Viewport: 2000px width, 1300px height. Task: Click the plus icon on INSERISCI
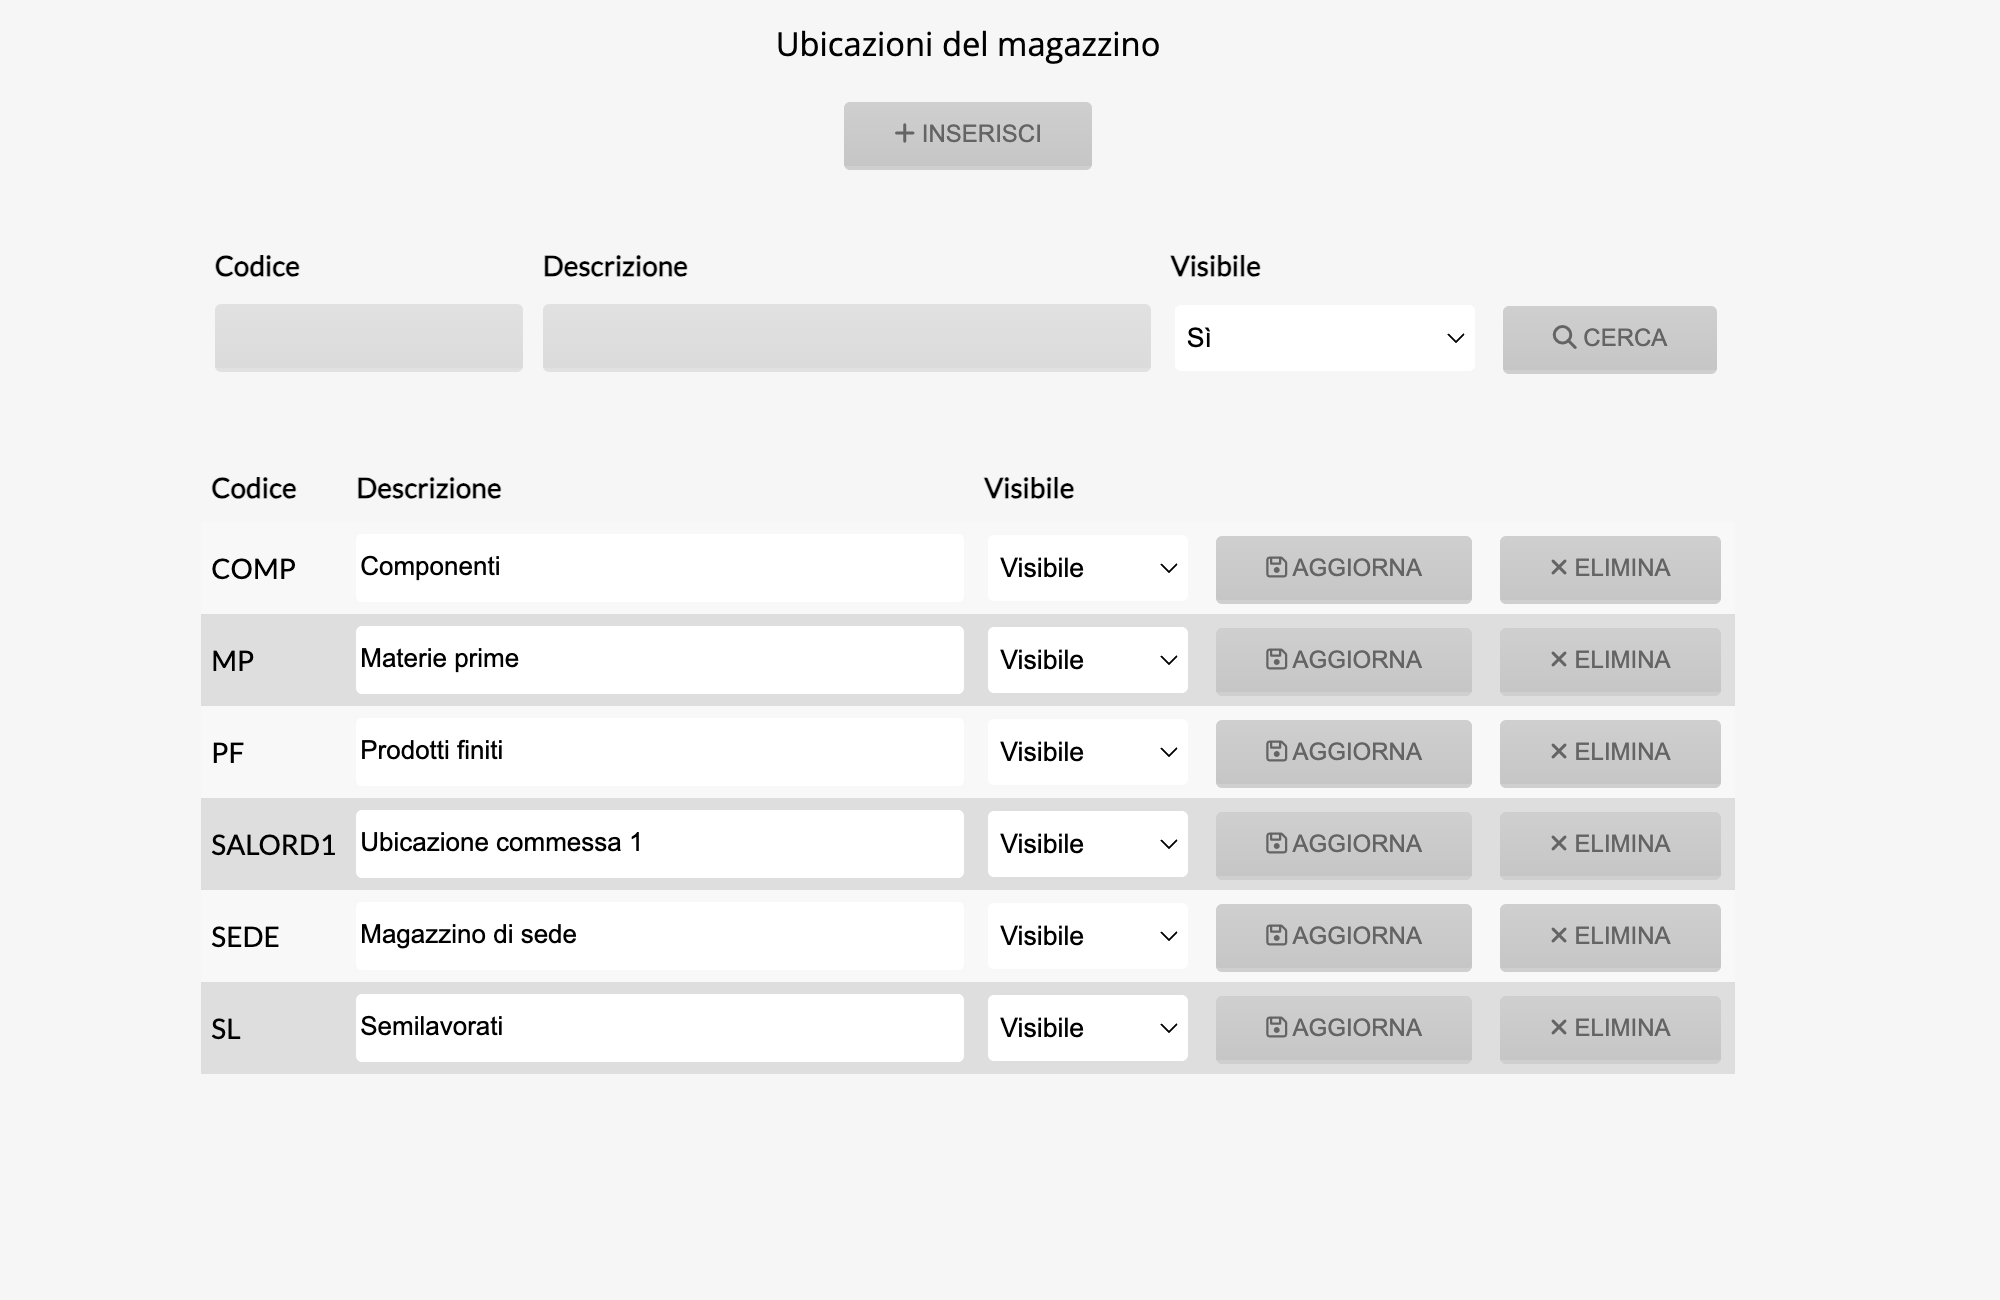(x=904, y=133)
